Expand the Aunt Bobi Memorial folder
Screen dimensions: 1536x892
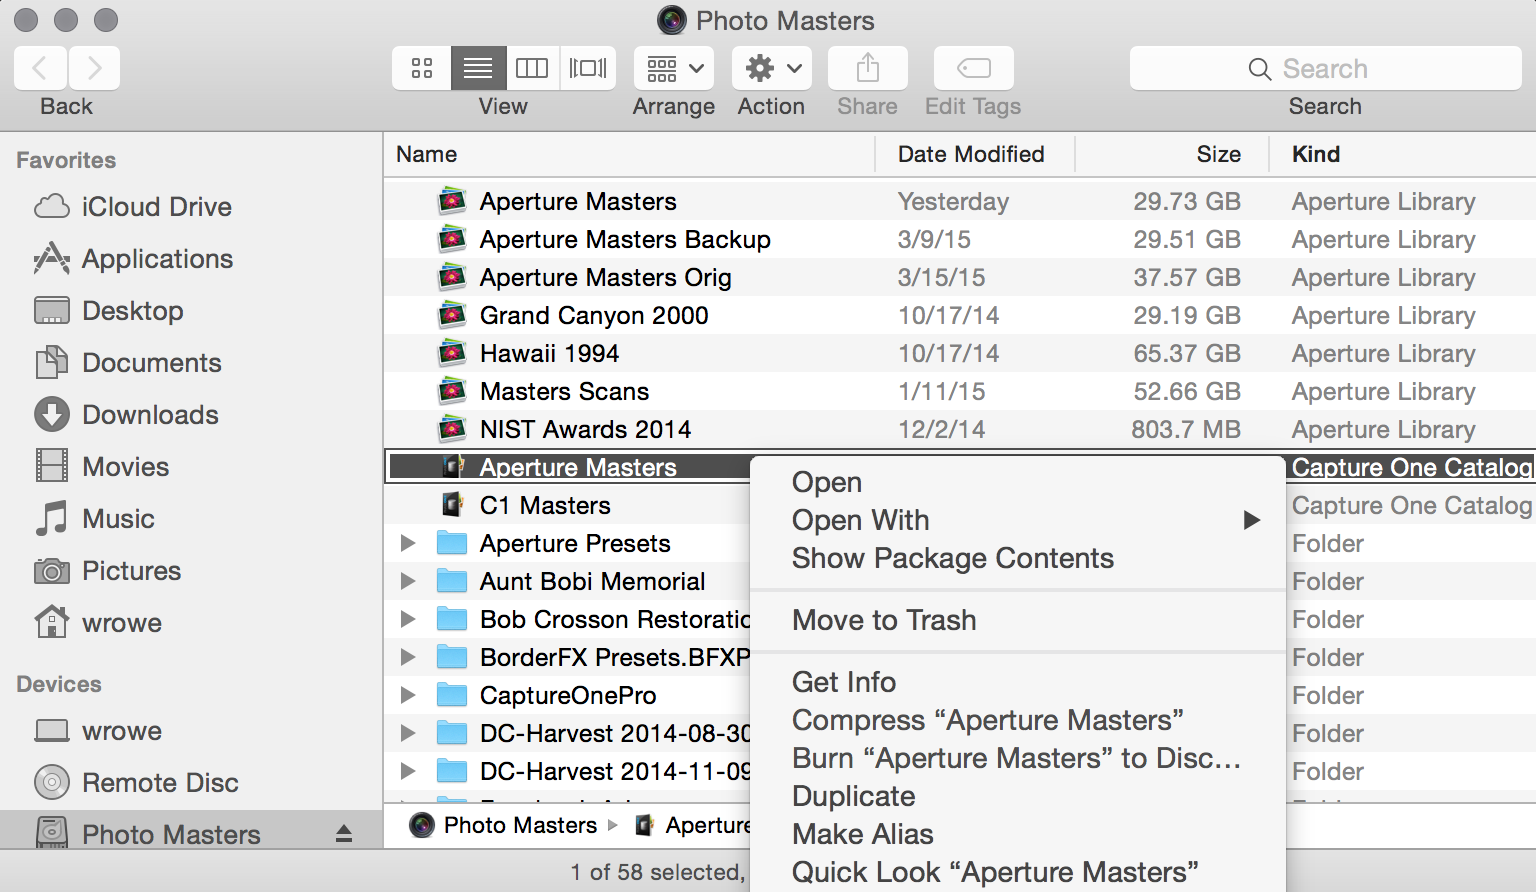pyautogui.click(x=408, y=581)
